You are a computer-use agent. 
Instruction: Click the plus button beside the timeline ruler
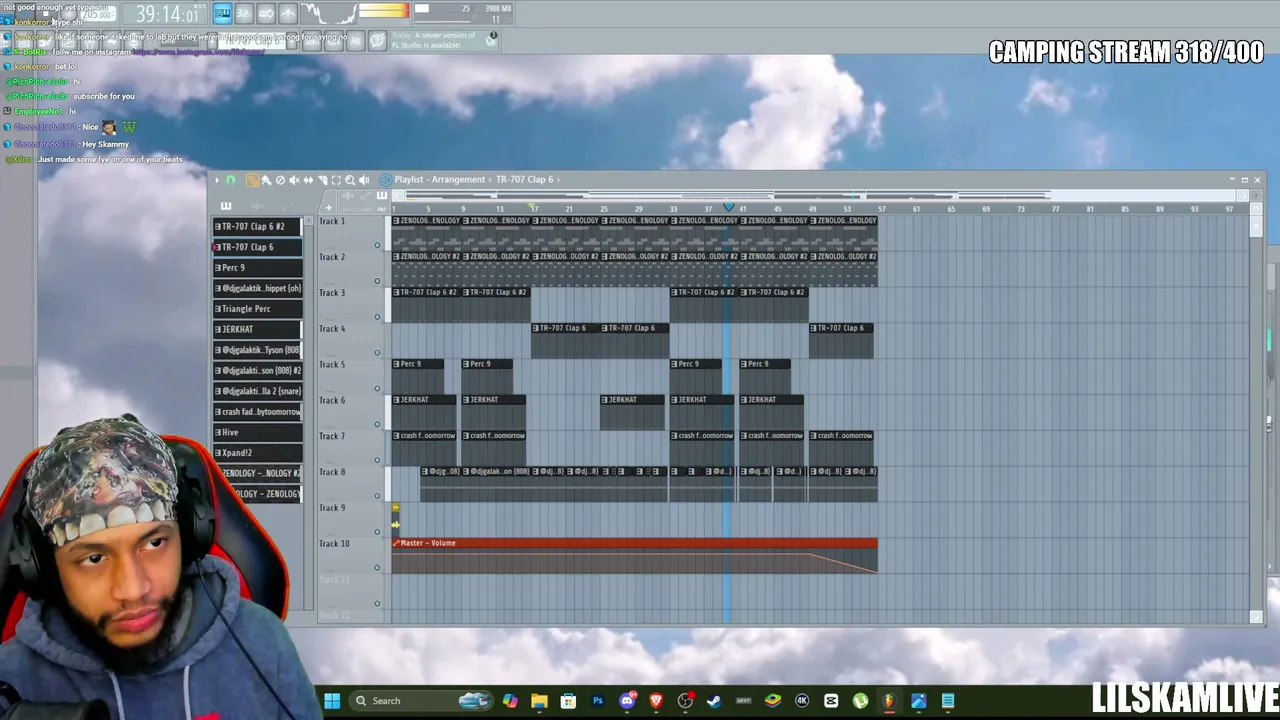click(328, 207)
